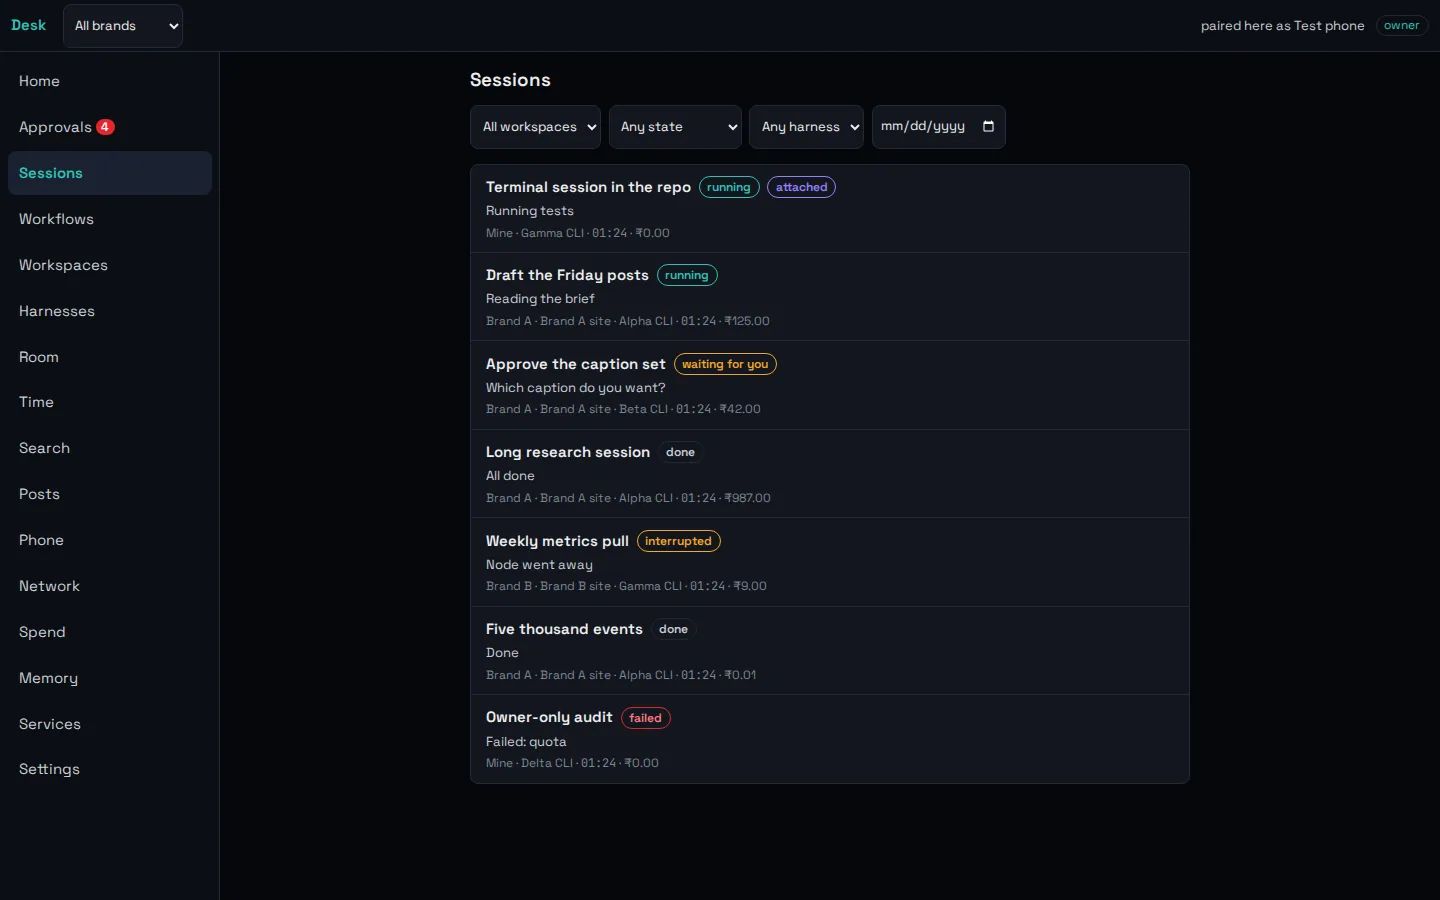Screen dimensions: 1440x900
Task: Go to Home in the sidebar
Action: (110, 81)
